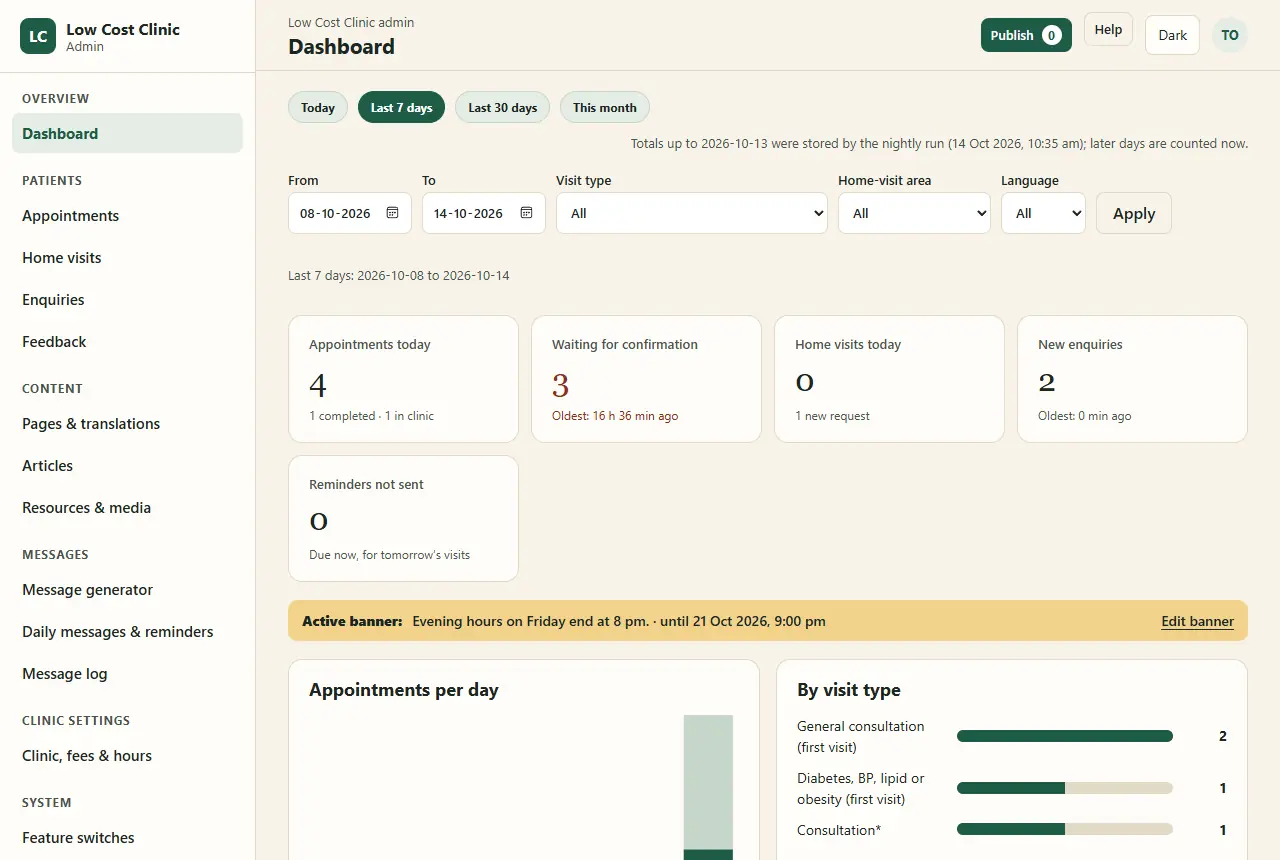Screen dimensions: 1280x860
Task: Select the Last 30 days range filter
Action: (502, 107)
